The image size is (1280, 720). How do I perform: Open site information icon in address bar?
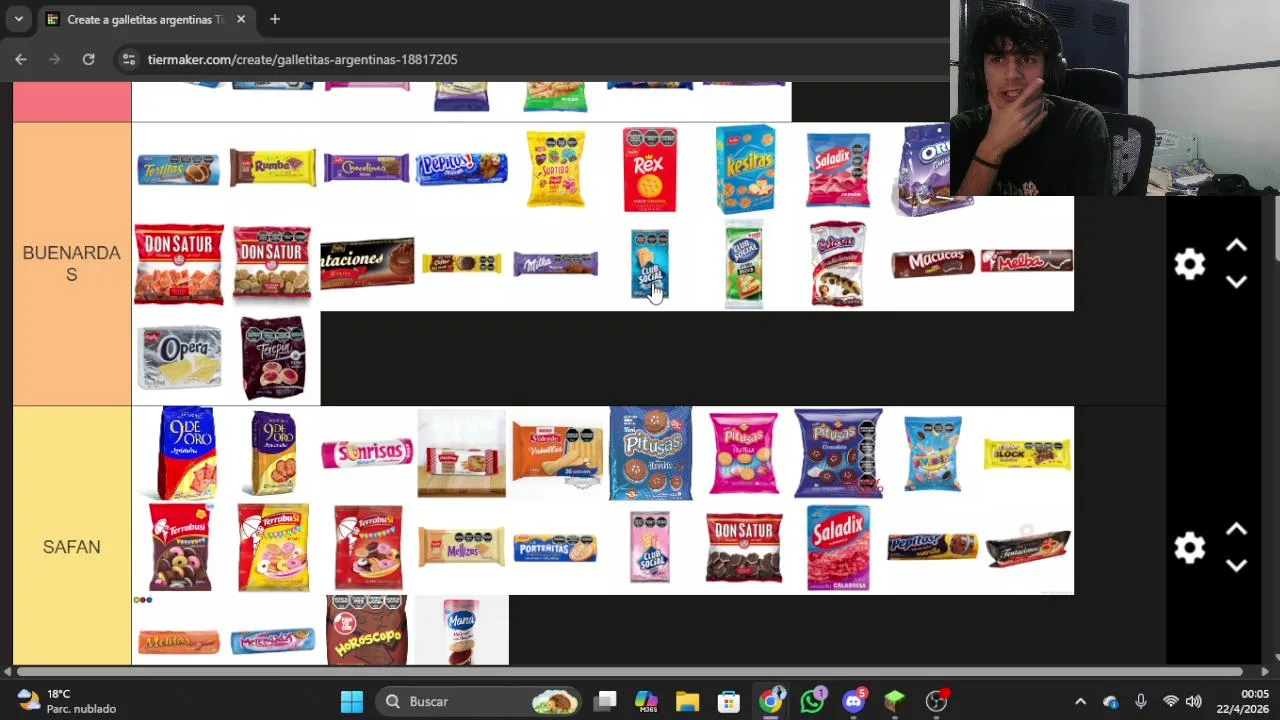coord(128,59)
